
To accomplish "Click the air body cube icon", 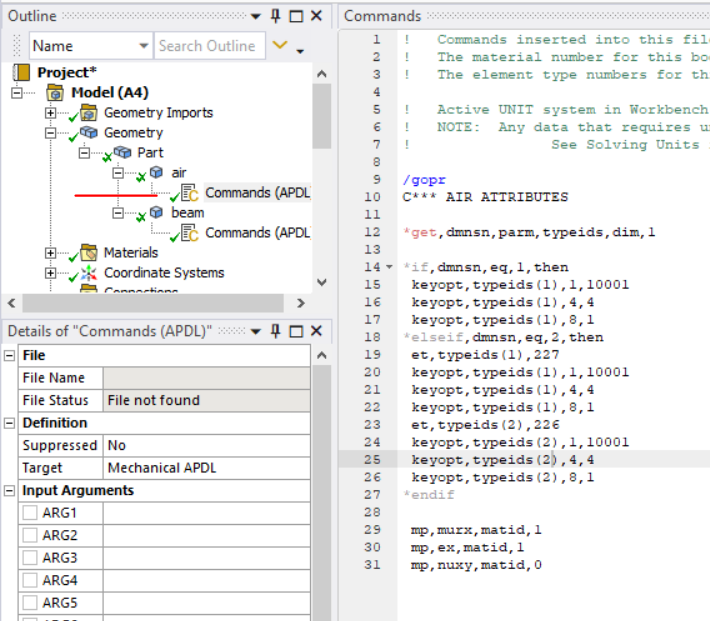I will pos(156,173).
